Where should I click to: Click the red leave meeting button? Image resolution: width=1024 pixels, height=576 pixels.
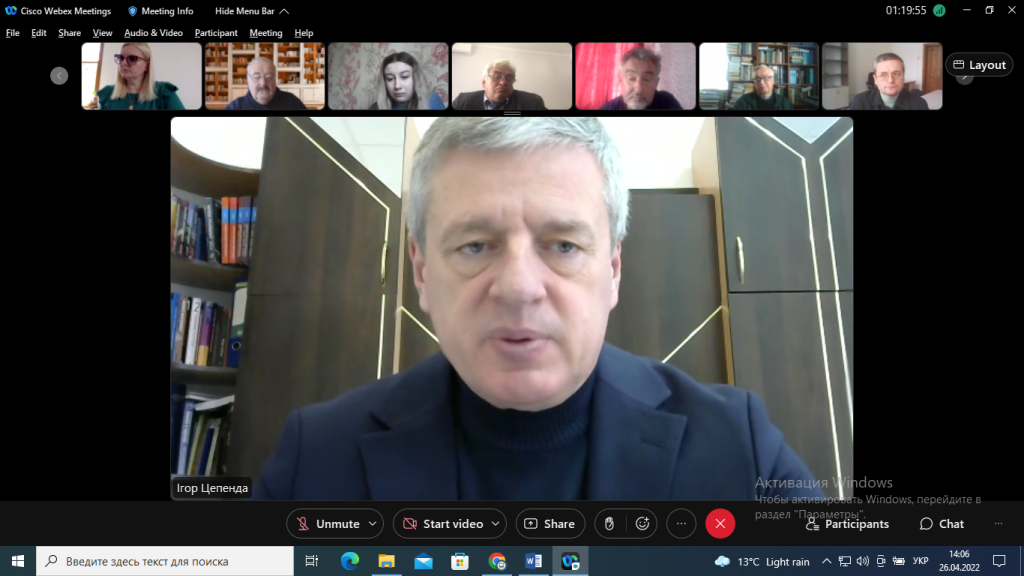(720, 523)
